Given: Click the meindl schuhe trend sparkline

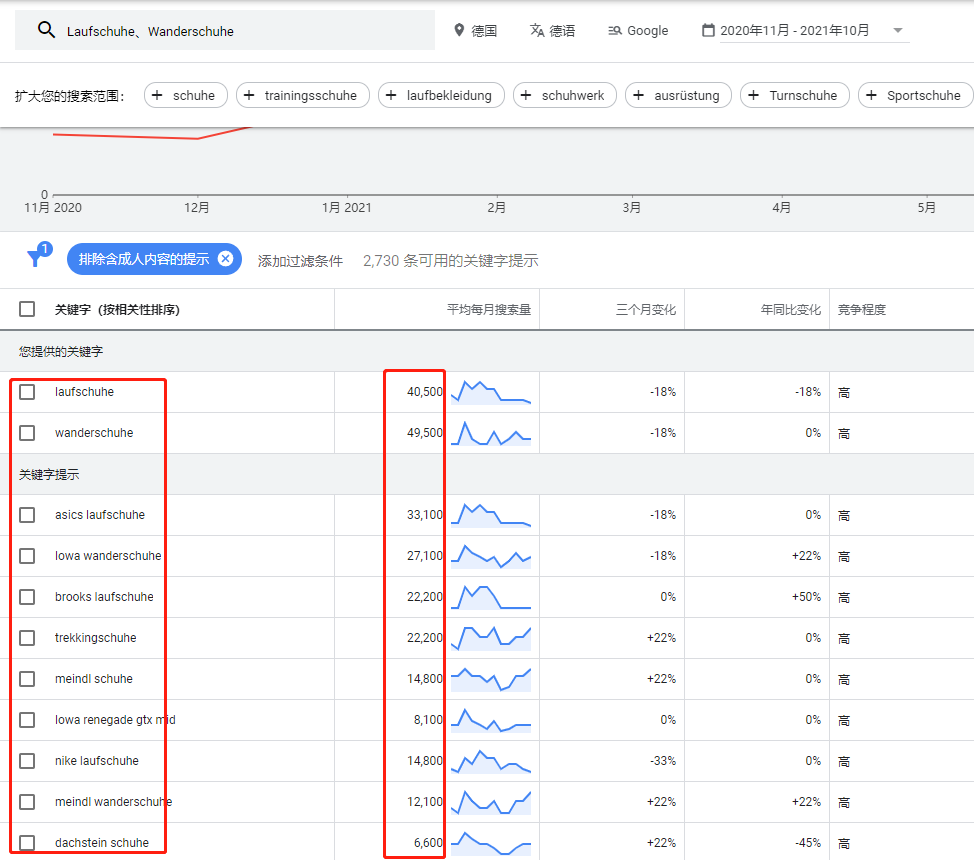Looking at the screenshot, I should 491,679.
